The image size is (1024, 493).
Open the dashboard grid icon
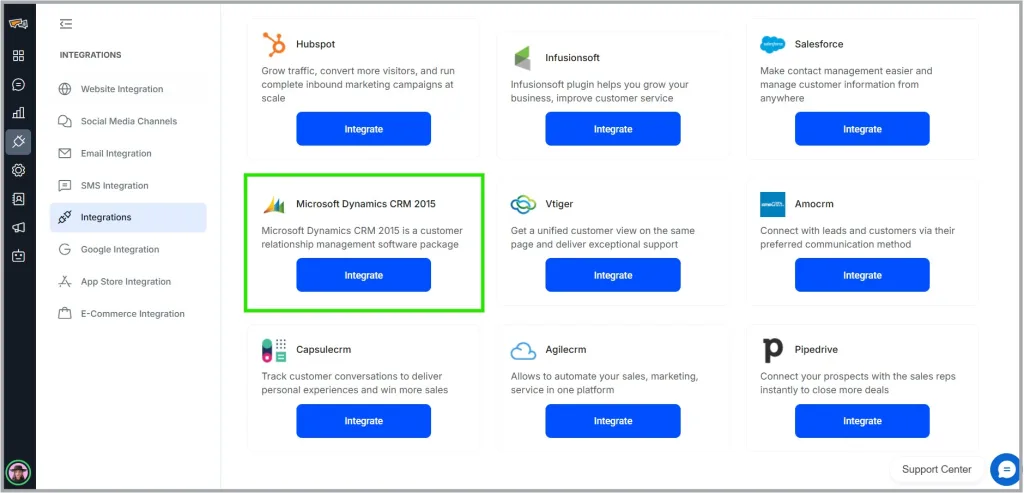point(18,56)
